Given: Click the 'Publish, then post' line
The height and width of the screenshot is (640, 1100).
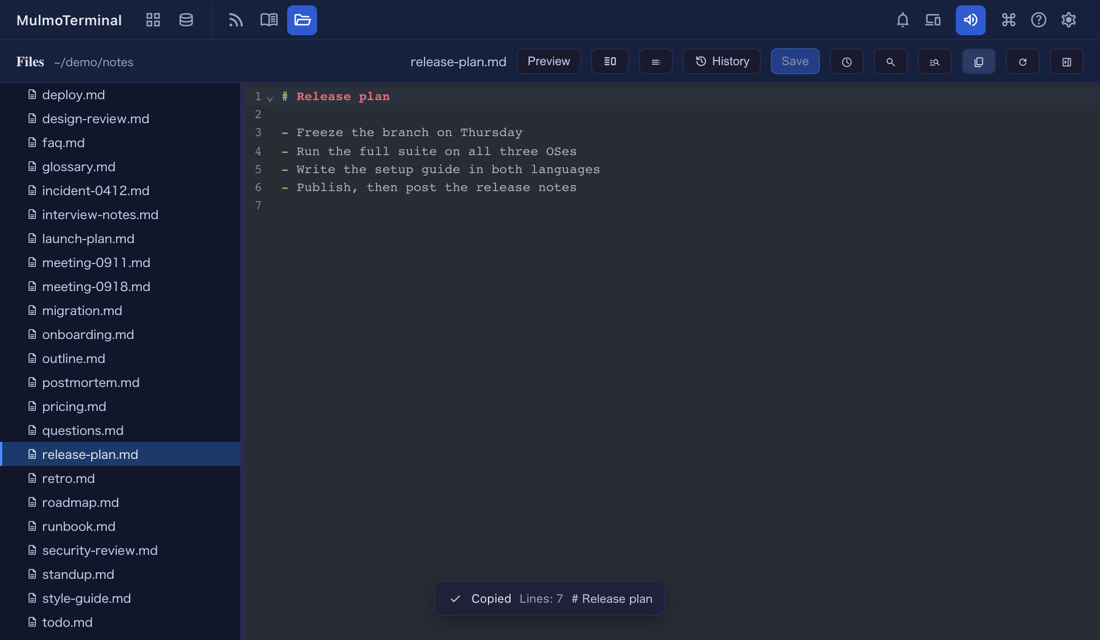Looking at the screenshot, I should point(429,188).
